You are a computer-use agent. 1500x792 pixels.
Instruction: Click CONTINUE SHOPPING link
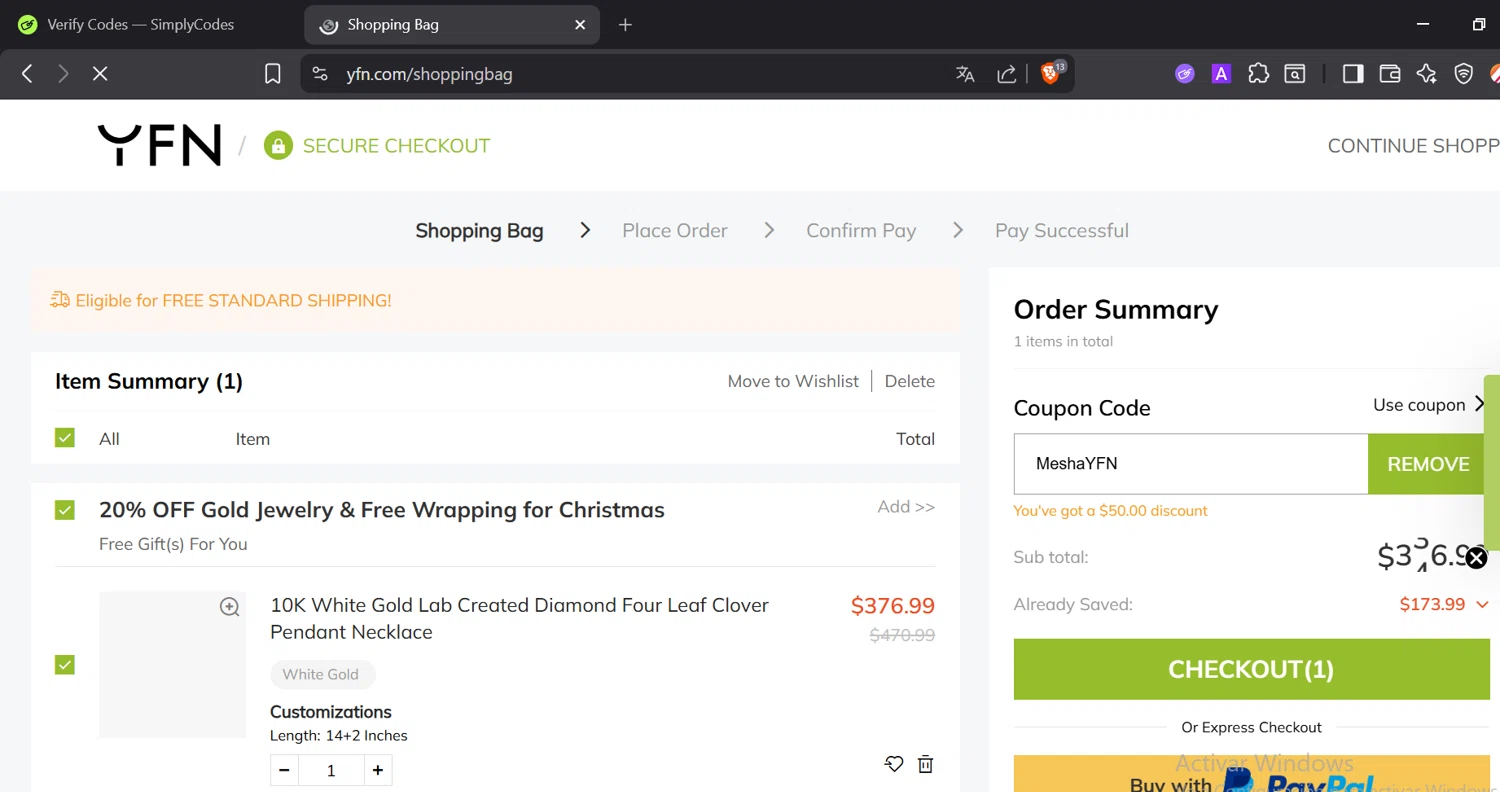pos(1413,145)
